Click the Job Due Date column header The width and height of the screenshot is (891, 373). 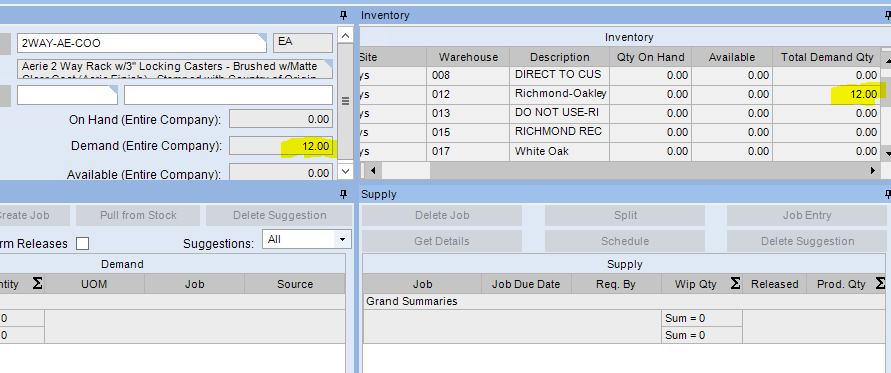[x=527, y=284]
